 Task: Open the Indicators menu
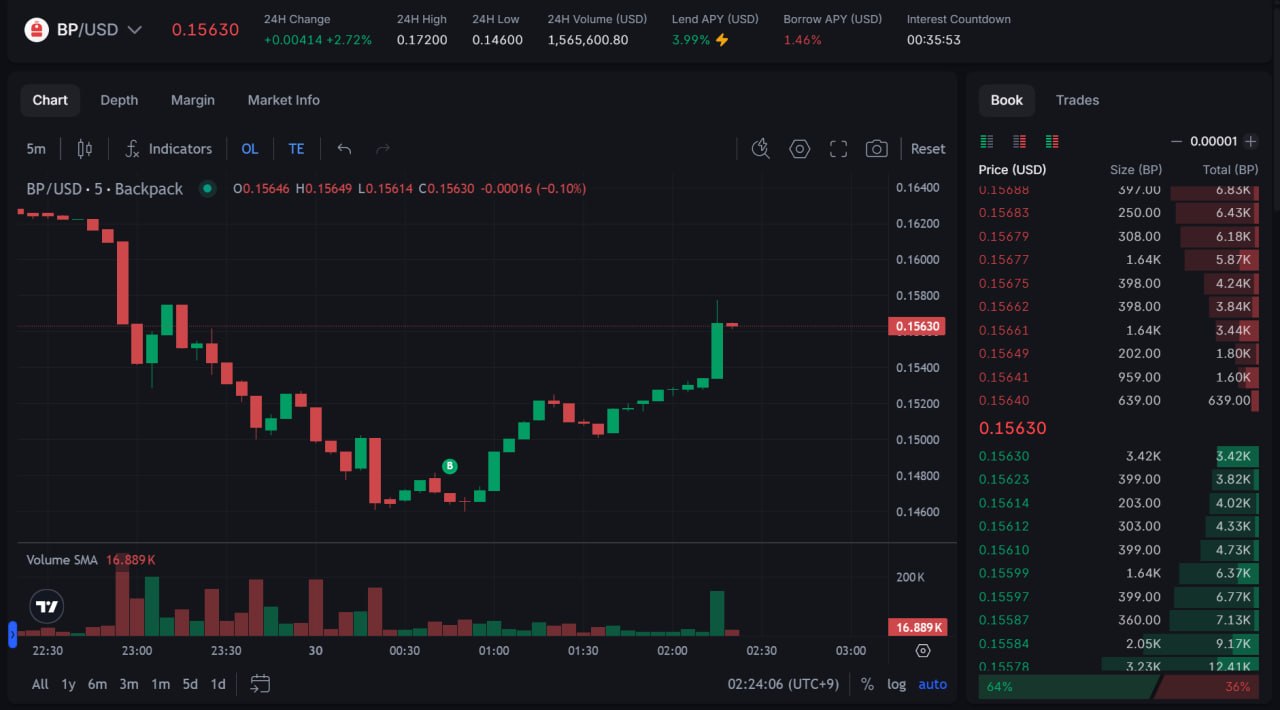point(168,149)
